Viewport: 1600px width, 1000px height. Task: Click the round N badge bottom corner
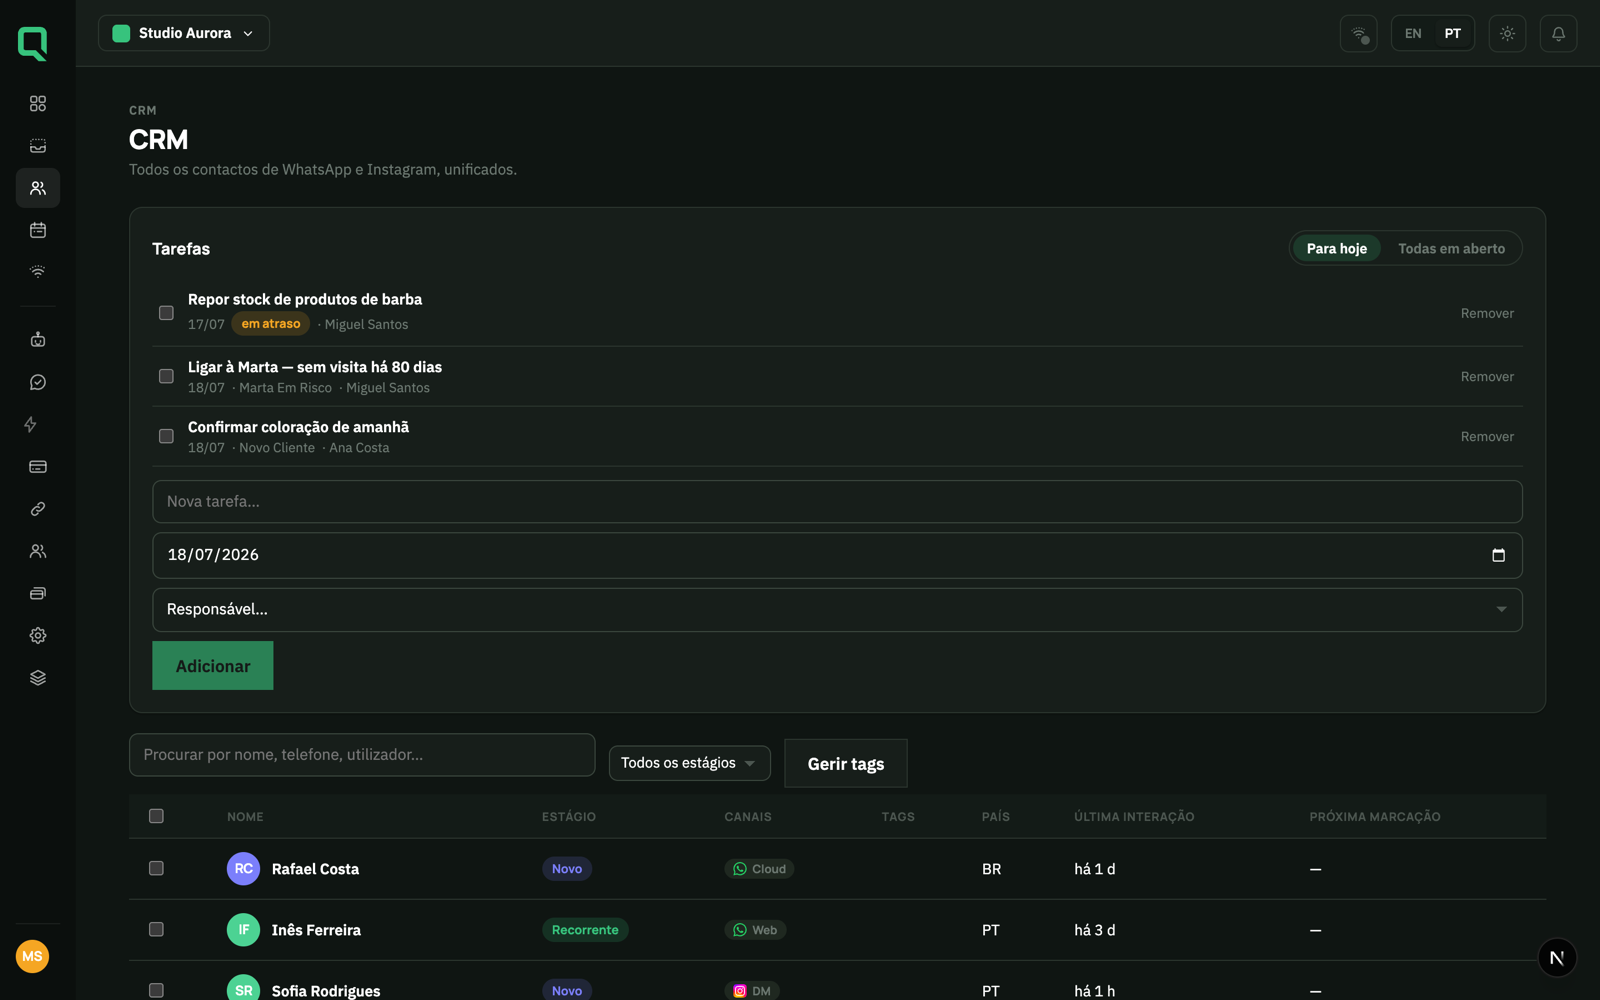[x=1557, y=957]
